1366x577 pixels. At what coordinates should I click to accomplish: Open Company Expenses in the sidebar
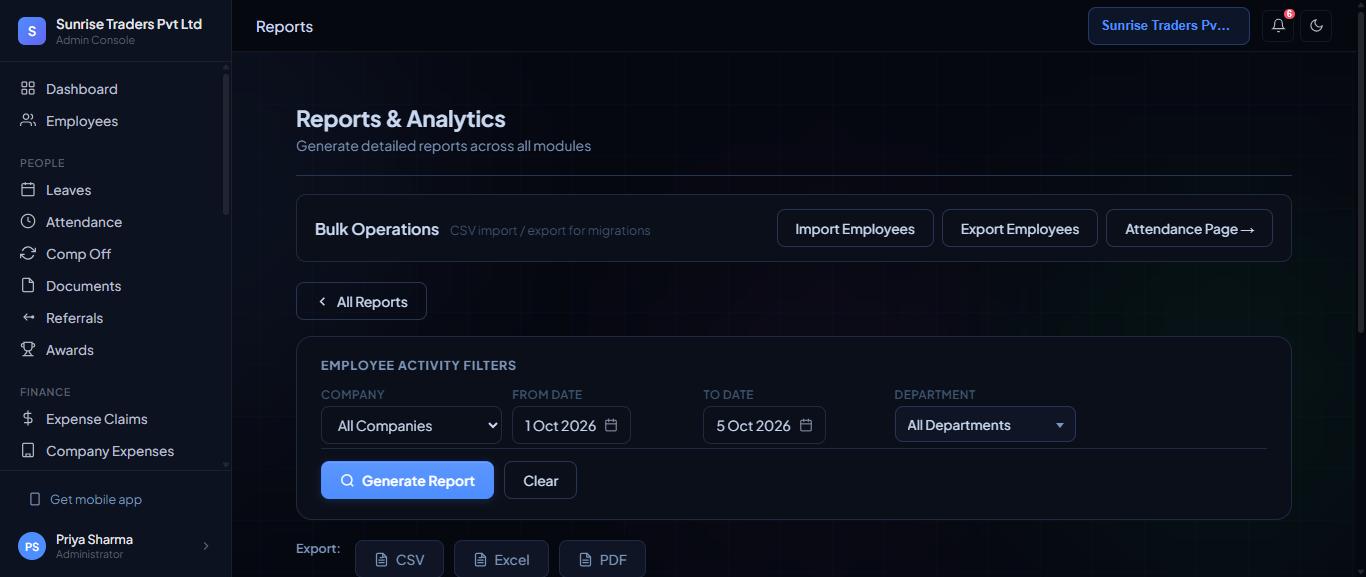coord(115,451)
